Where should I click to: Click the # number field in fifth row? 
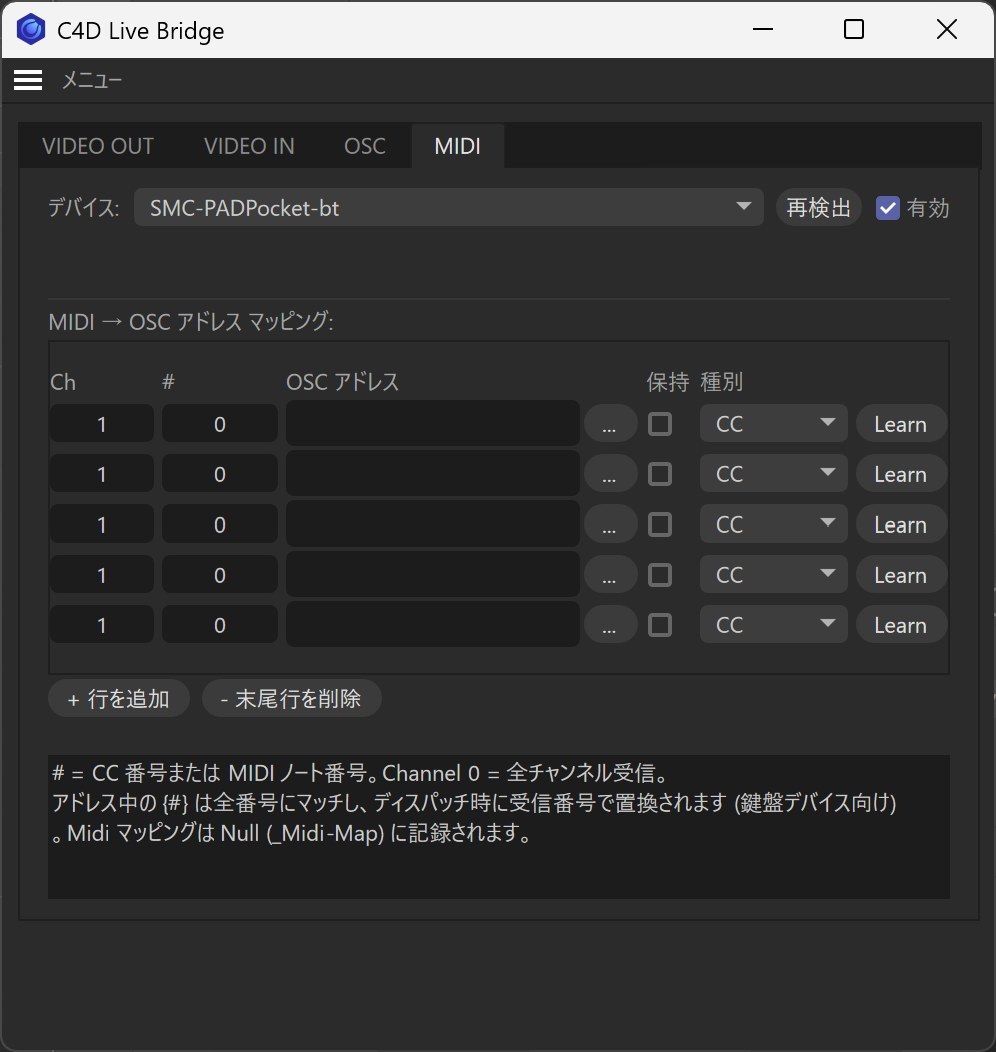(220, 625)
